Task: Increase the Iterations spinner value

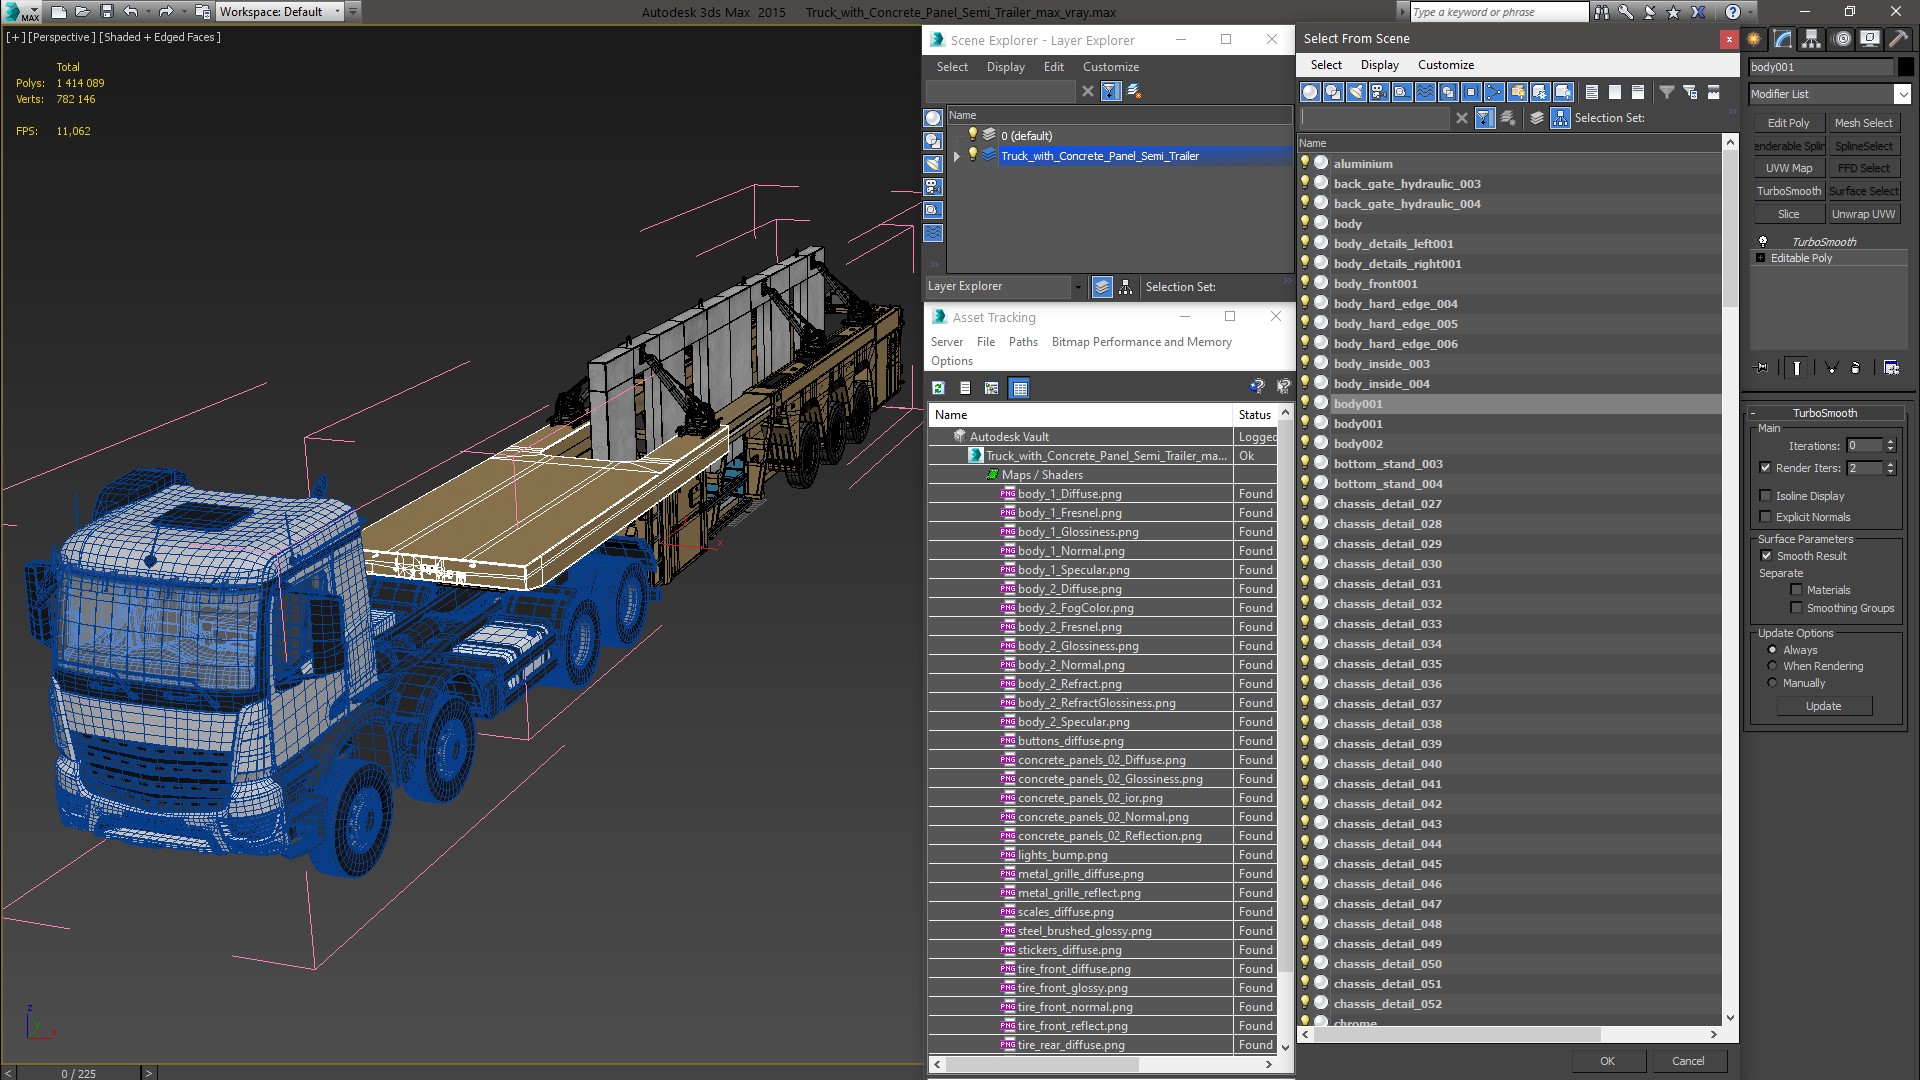Action: (1891, 442)
